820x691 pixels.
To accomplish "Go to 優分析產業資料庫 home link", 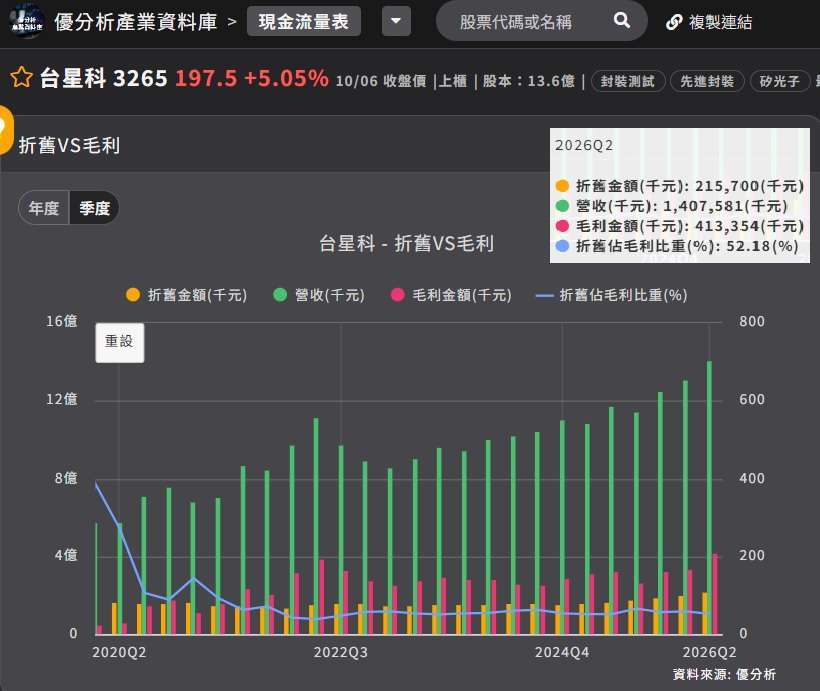I will [135, 22].
